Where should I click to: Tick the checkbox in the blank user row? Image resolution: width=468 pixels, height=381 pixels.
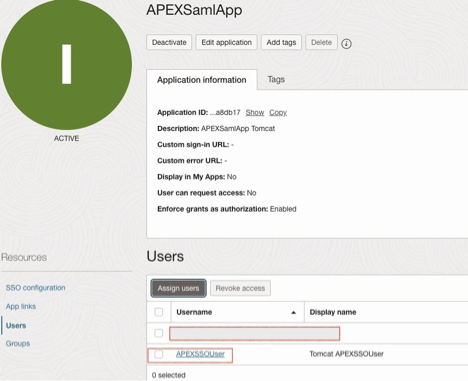(159, 333)
